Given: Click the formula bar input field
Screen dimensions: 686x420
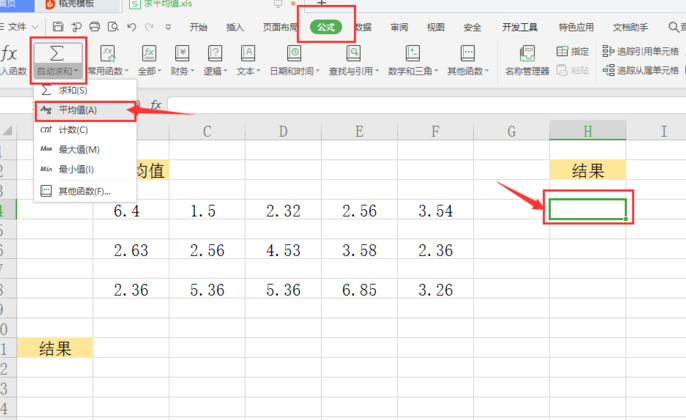Looking at the screenshot, I should coord(427,105).
